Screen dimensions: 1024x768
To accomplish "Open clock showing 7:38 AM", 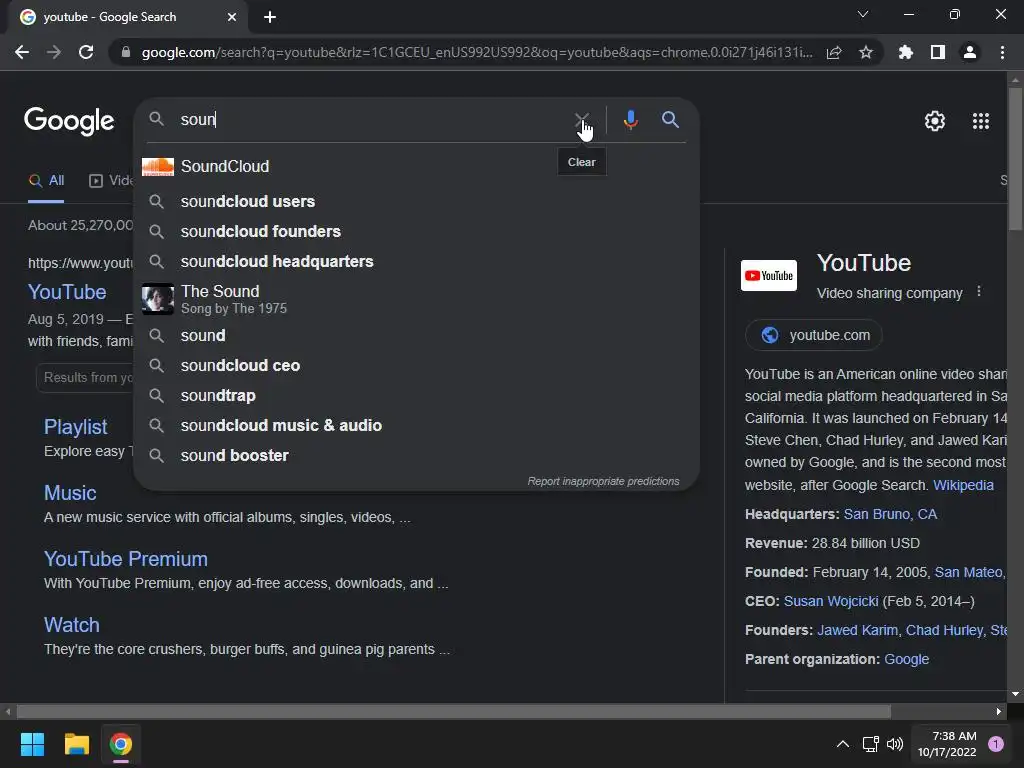I will (947, 744).
